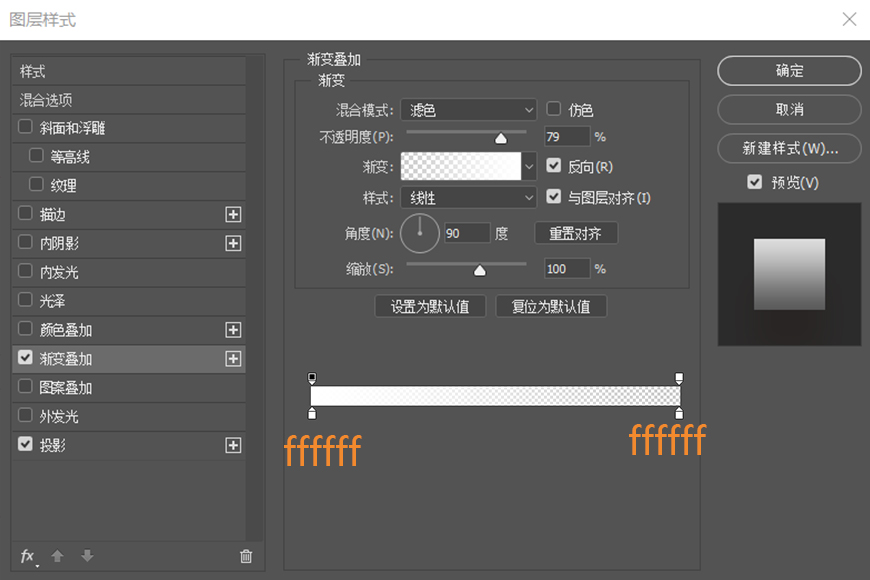Click the trash icon to delete effect
The height and width of the screenshot is (580, 870).
tap(245, 557)
